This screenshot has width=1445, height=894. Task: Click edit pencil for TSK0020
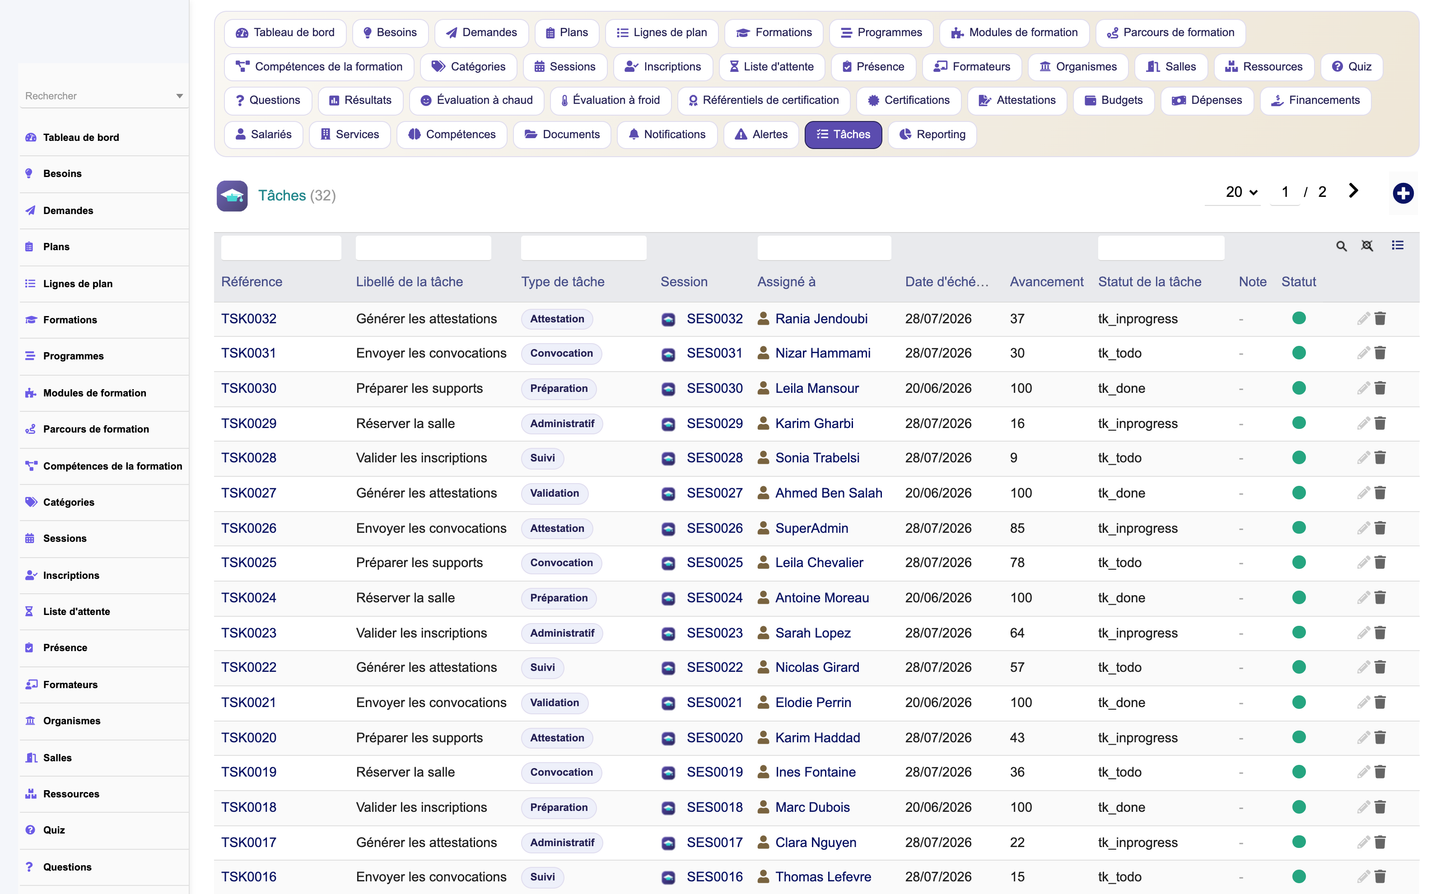tap(1363, 737)
